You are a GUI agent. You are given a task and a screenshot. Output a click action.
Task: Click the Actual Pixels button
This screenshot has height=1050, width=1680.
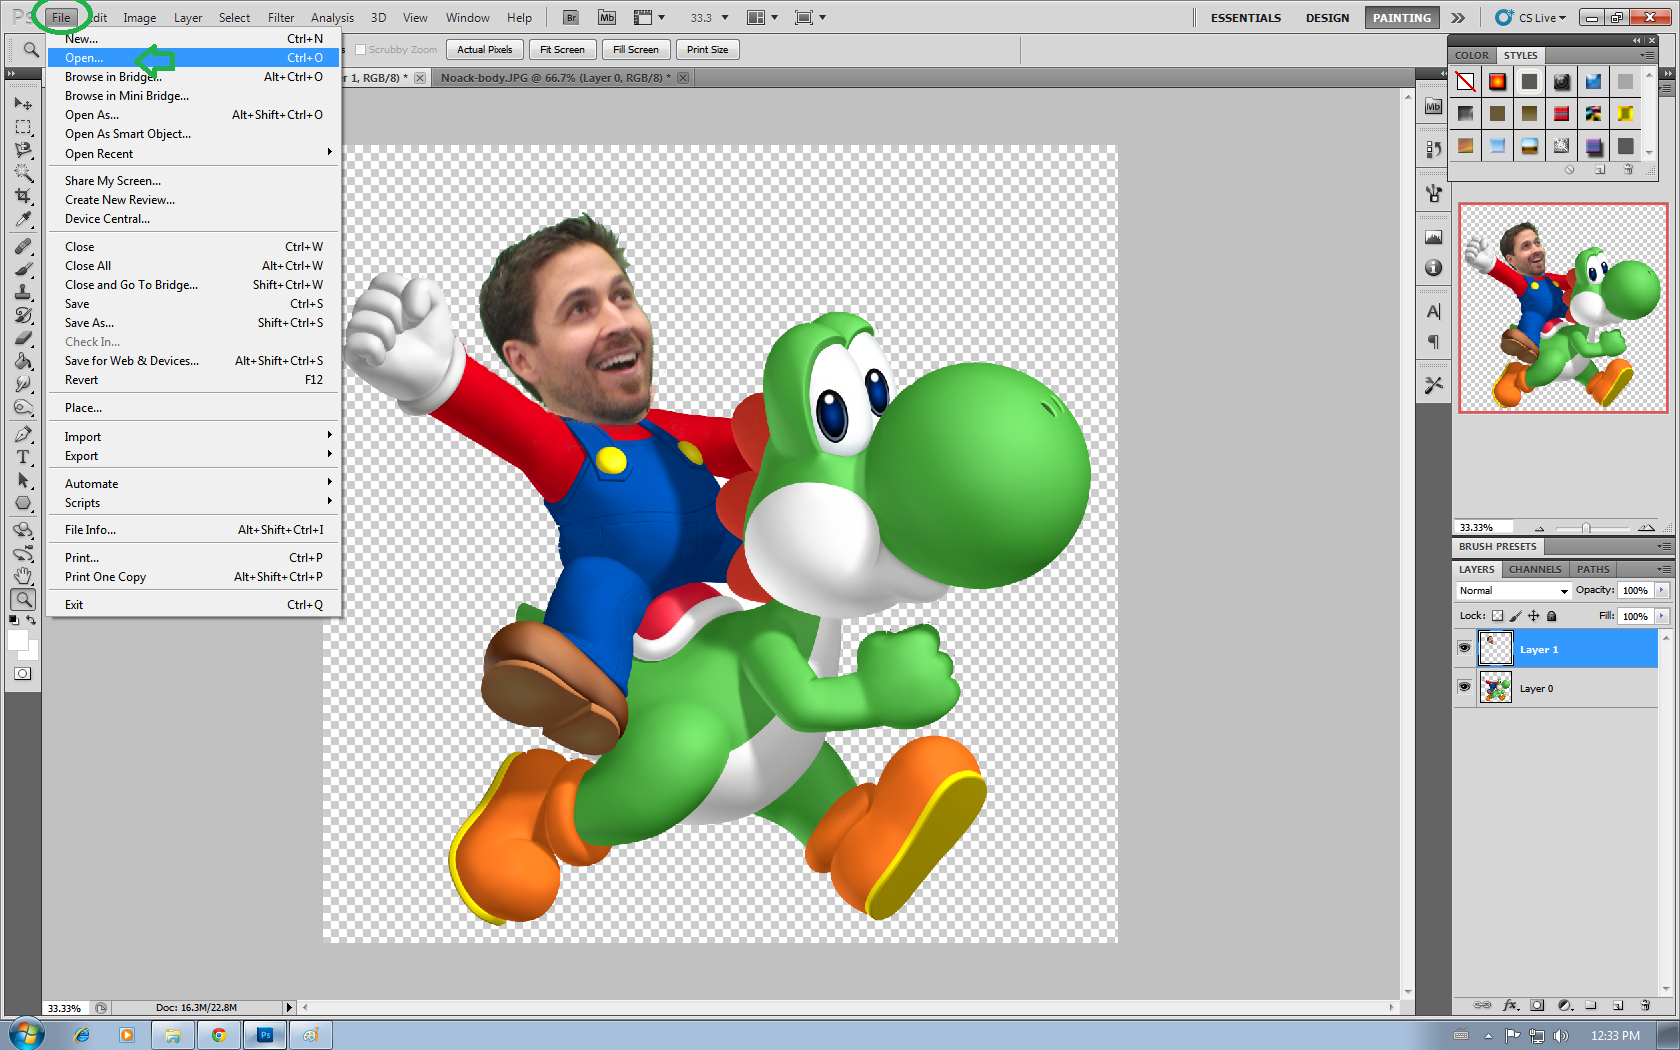(484, 49)
